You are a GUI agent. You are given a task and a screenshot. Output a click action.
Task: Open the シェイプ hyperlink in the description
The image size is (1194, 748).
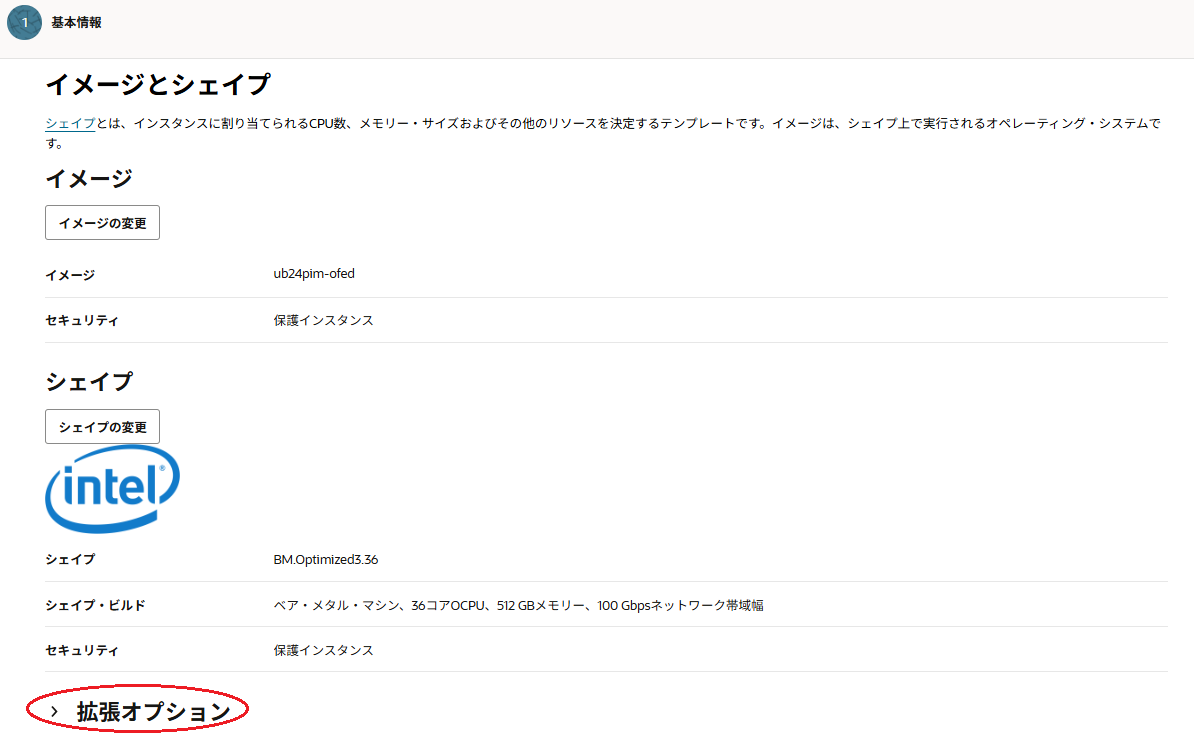tap(68, 123)
